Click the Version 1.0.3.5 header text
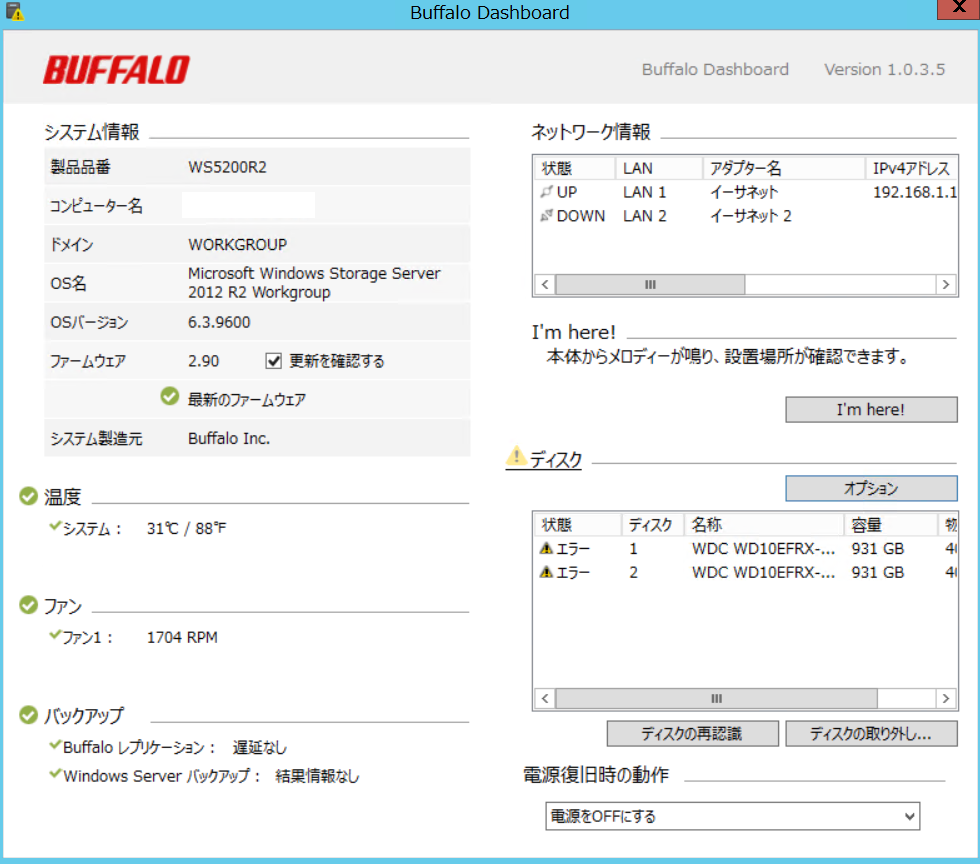Screen dimensions: 980x864 point(884,69)
